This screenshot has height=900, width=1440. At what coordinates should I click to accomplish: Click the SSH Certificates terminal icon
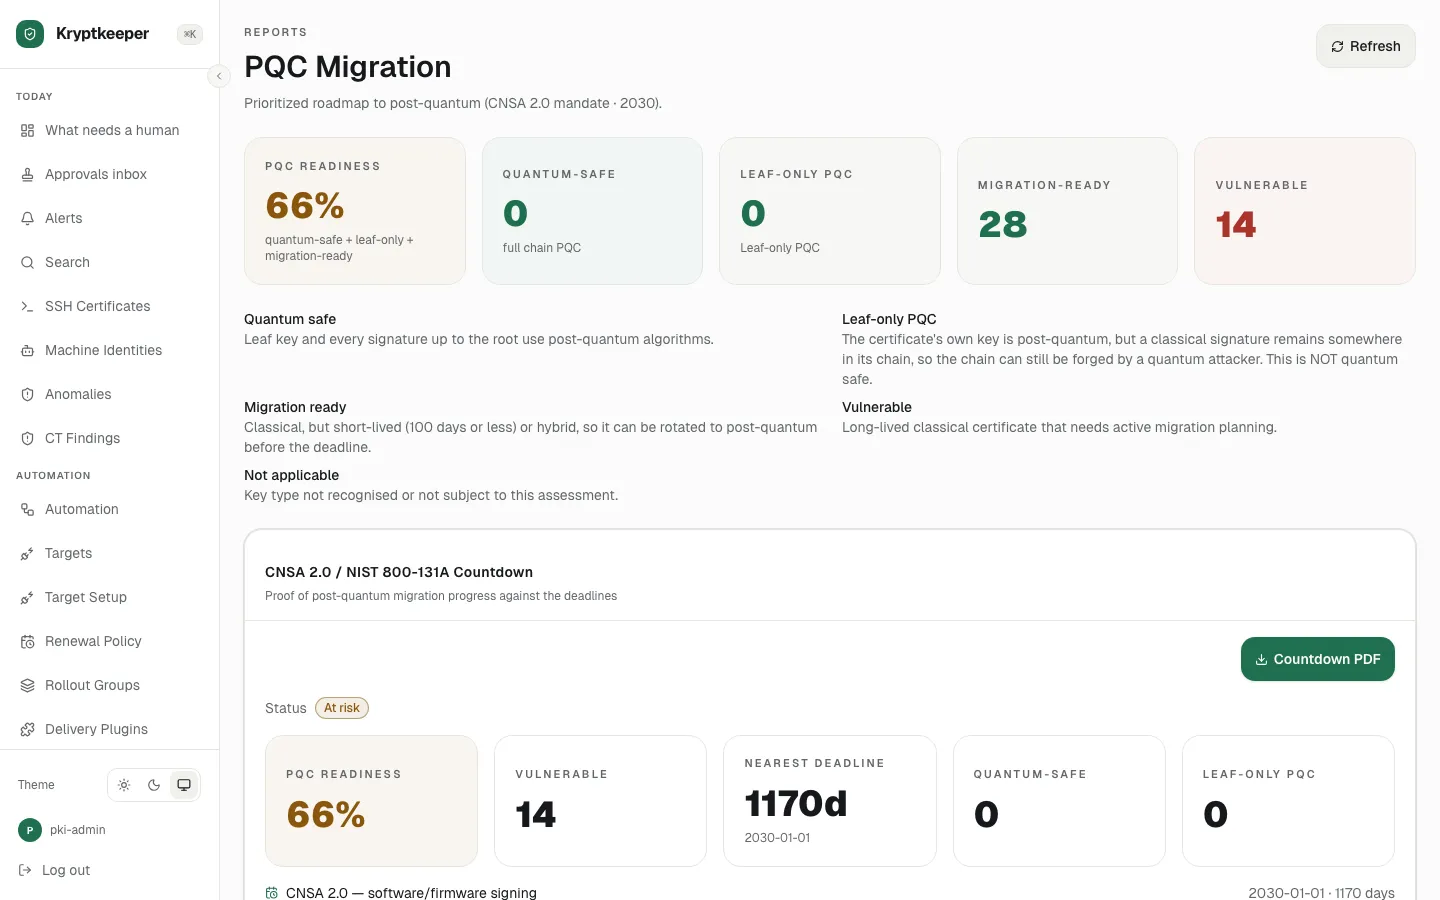pyautogui.click(x=28, y=306)
